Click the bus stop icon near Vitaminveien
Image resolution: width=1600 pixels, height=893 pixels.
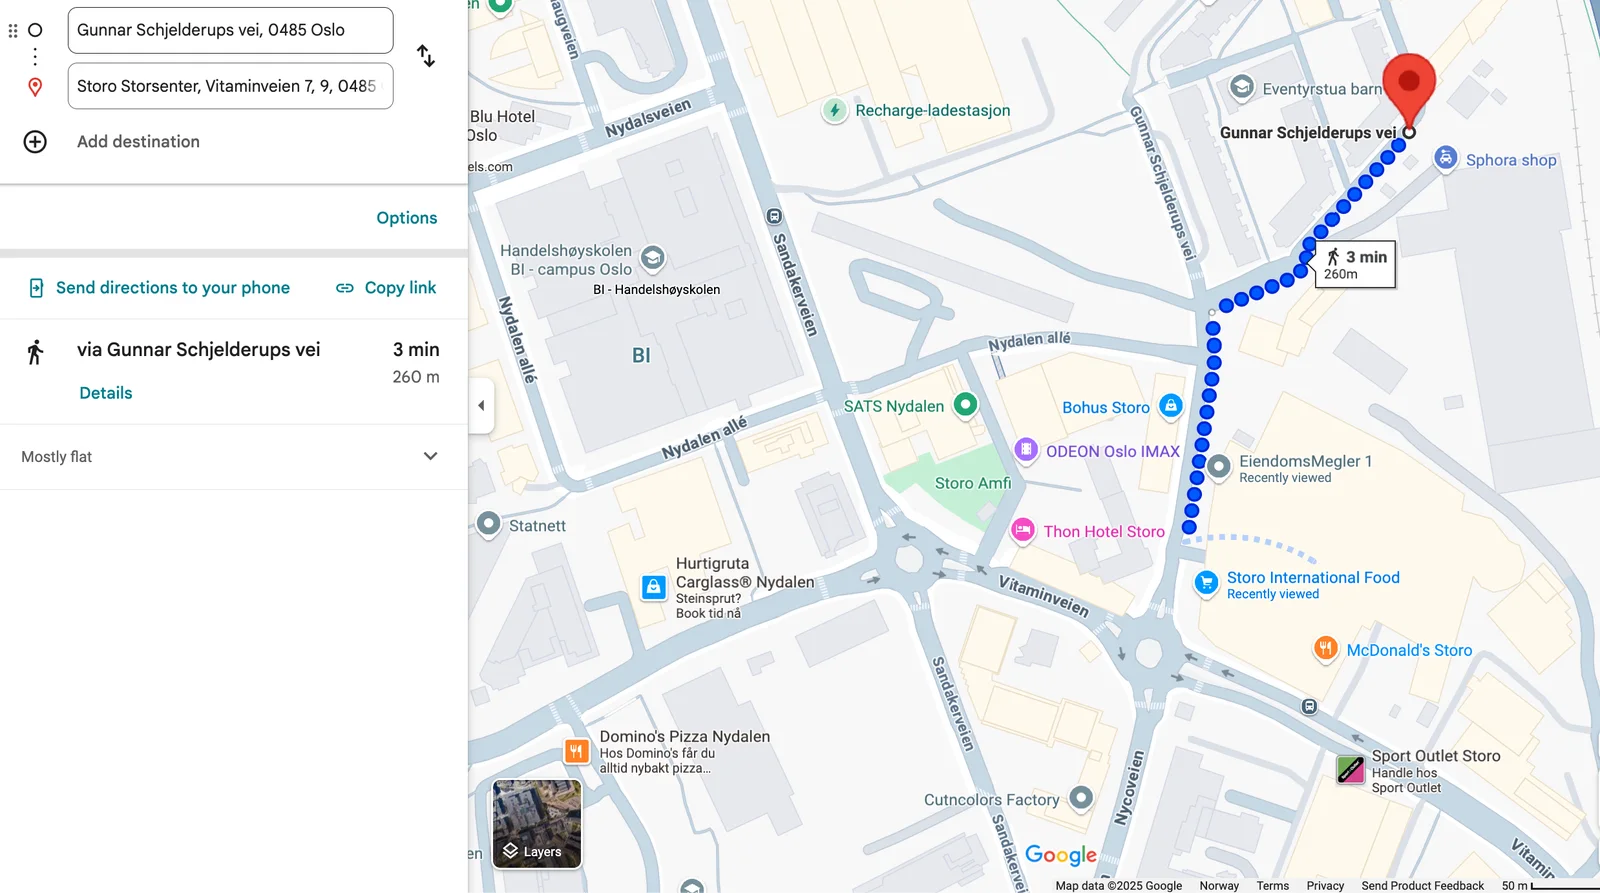[x=1309, y=707]
